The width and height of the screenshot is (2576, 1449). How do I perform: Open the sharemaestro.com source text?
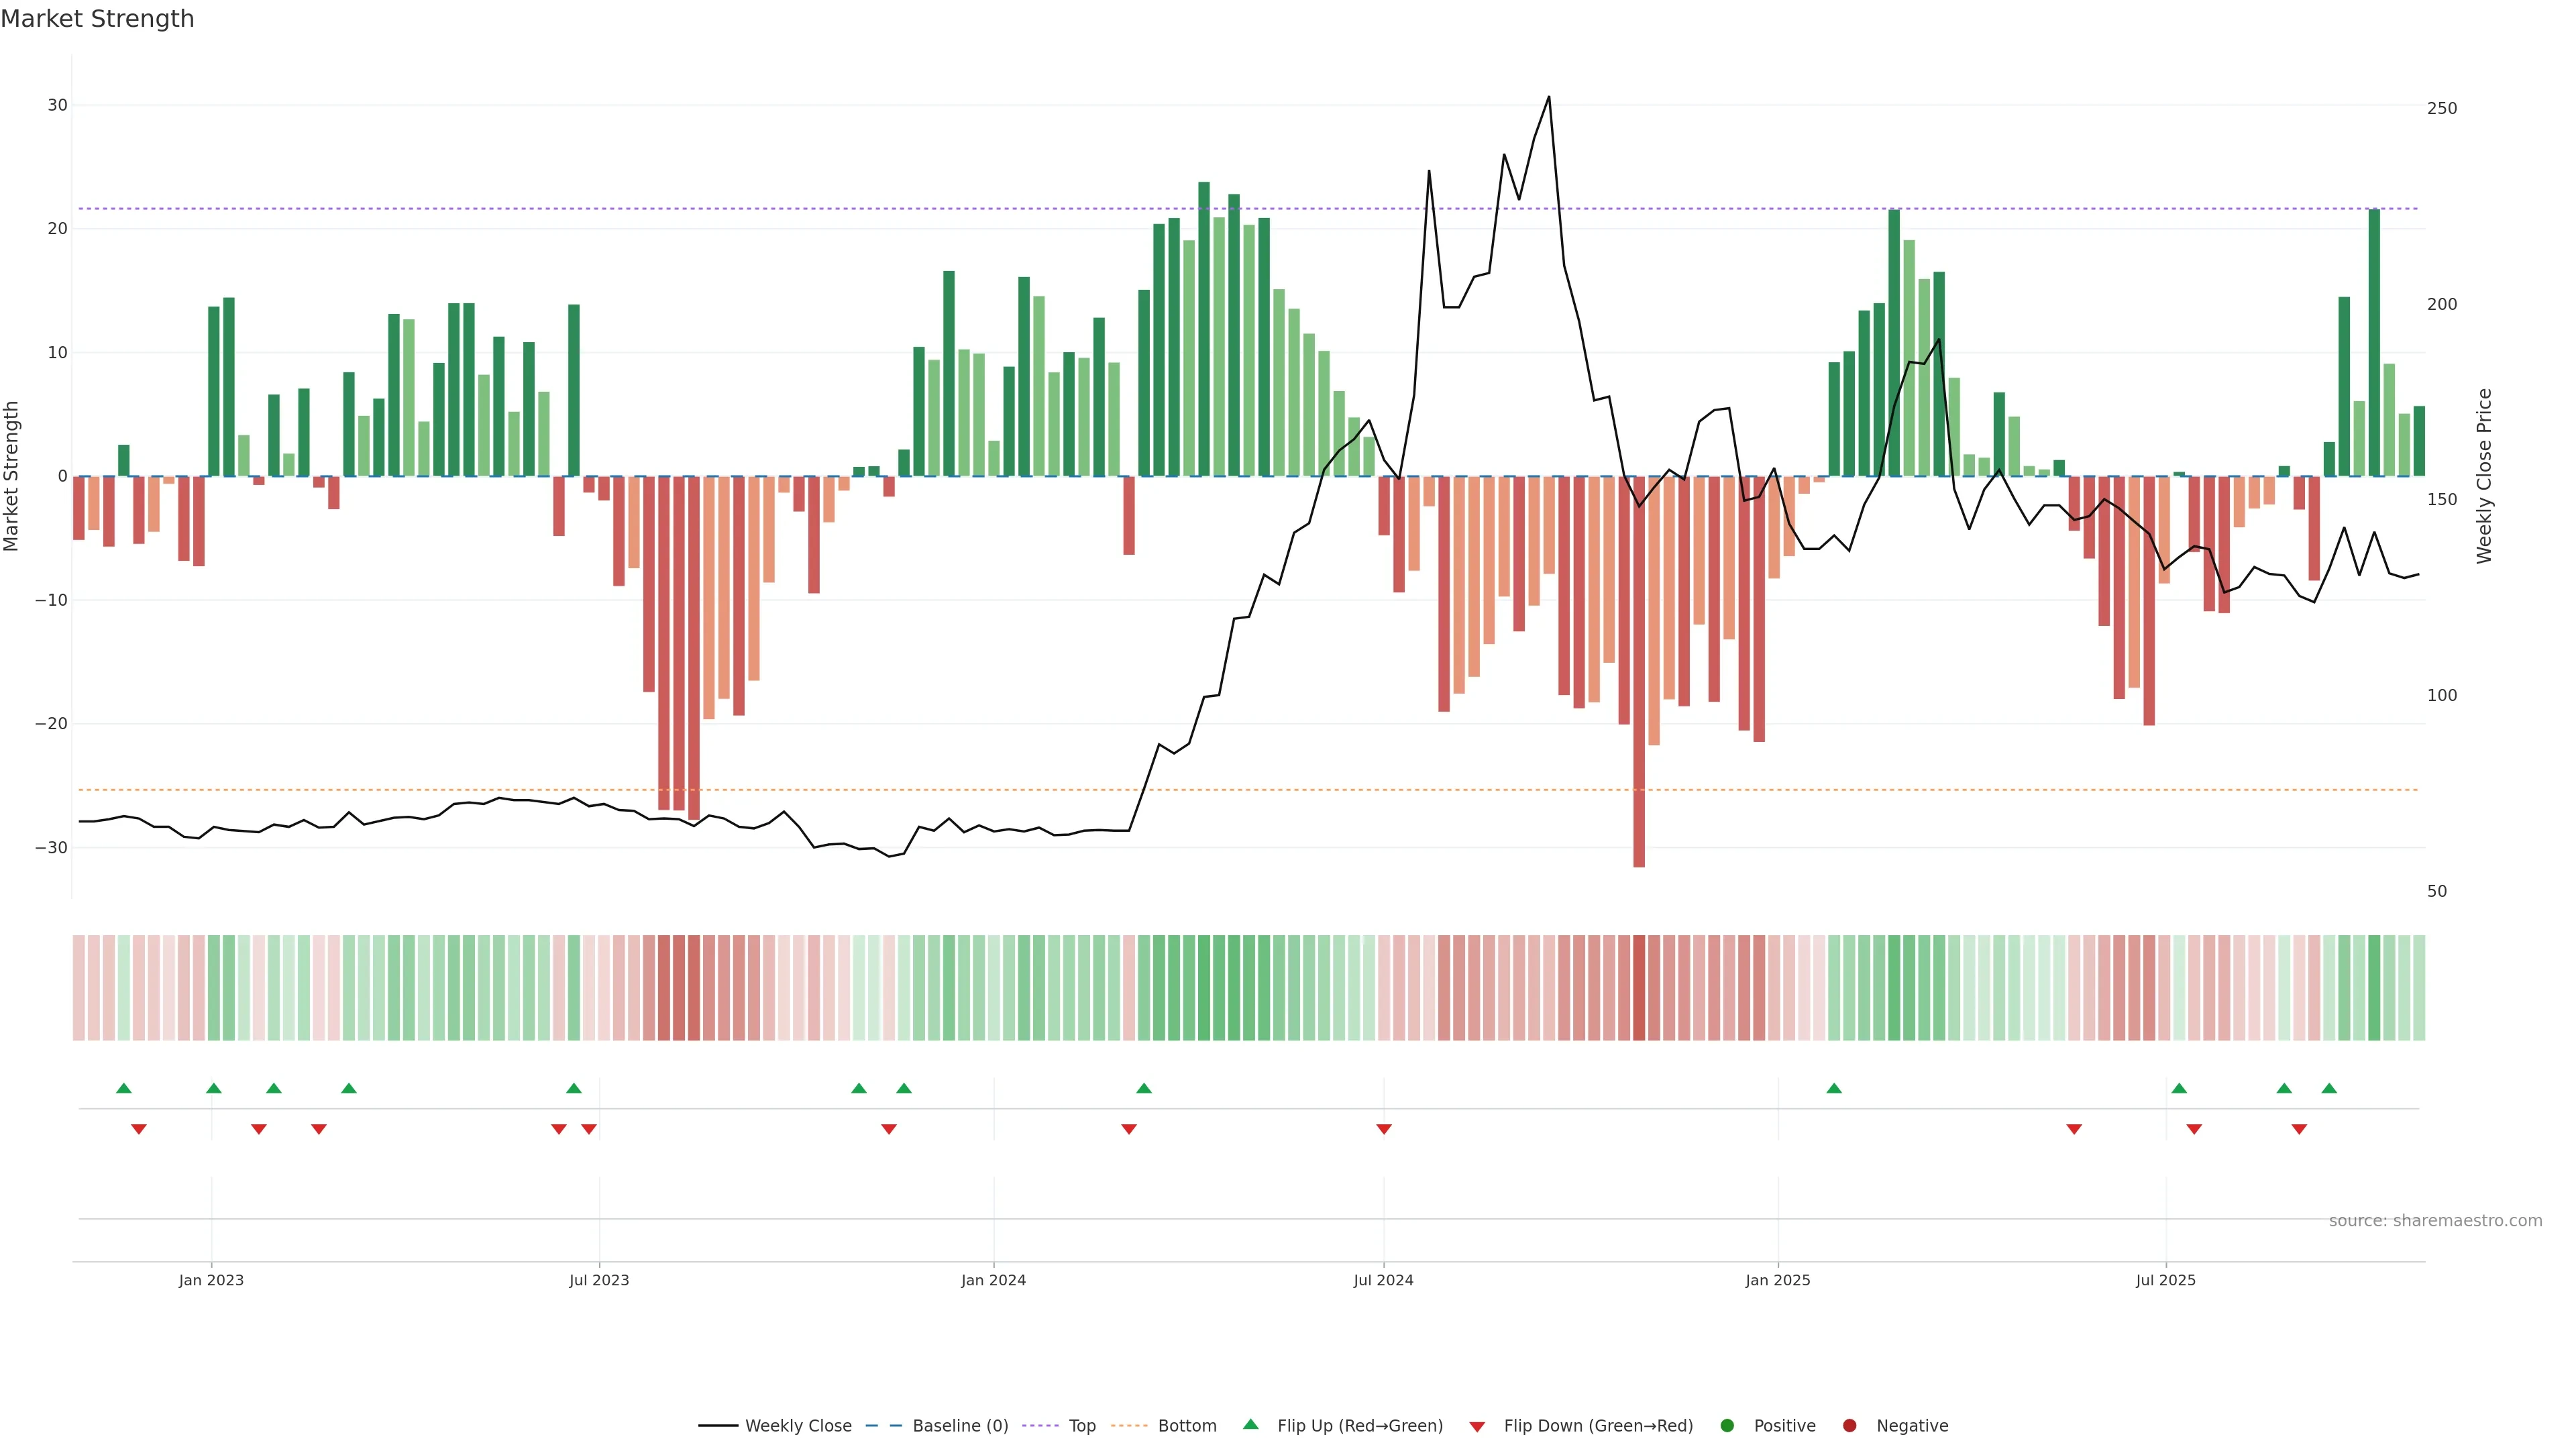(2435, 1221)
